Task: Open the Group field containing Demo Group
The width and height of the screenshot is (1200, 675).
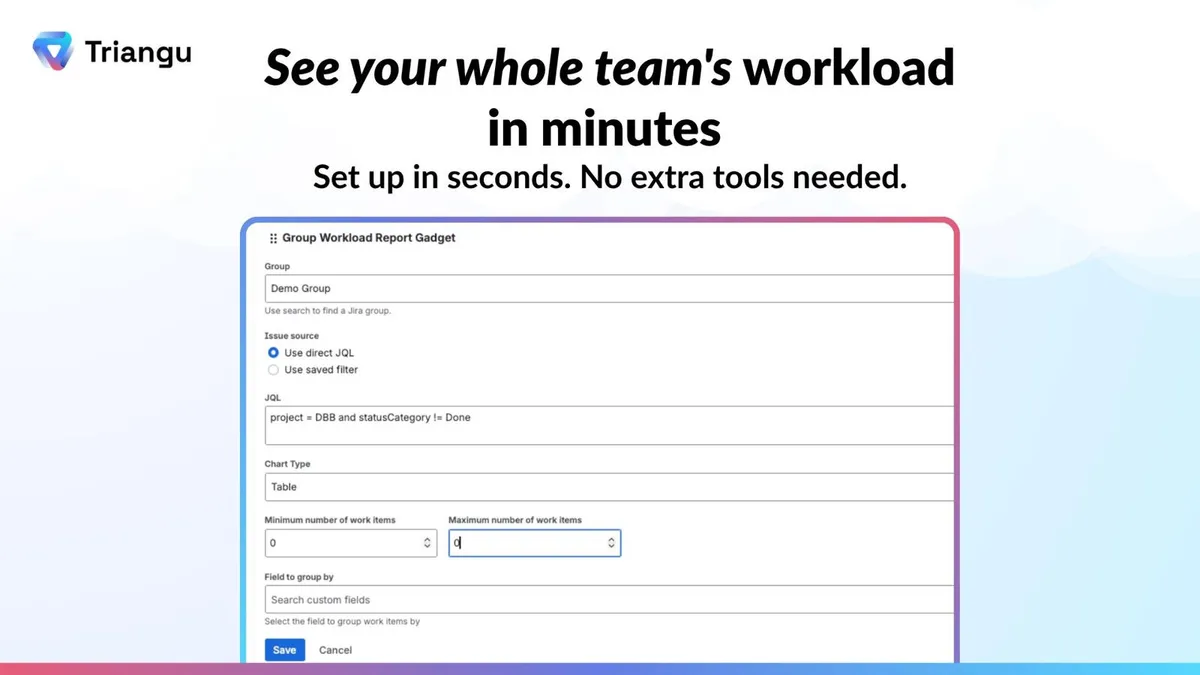Action: [x=610, y=288]
